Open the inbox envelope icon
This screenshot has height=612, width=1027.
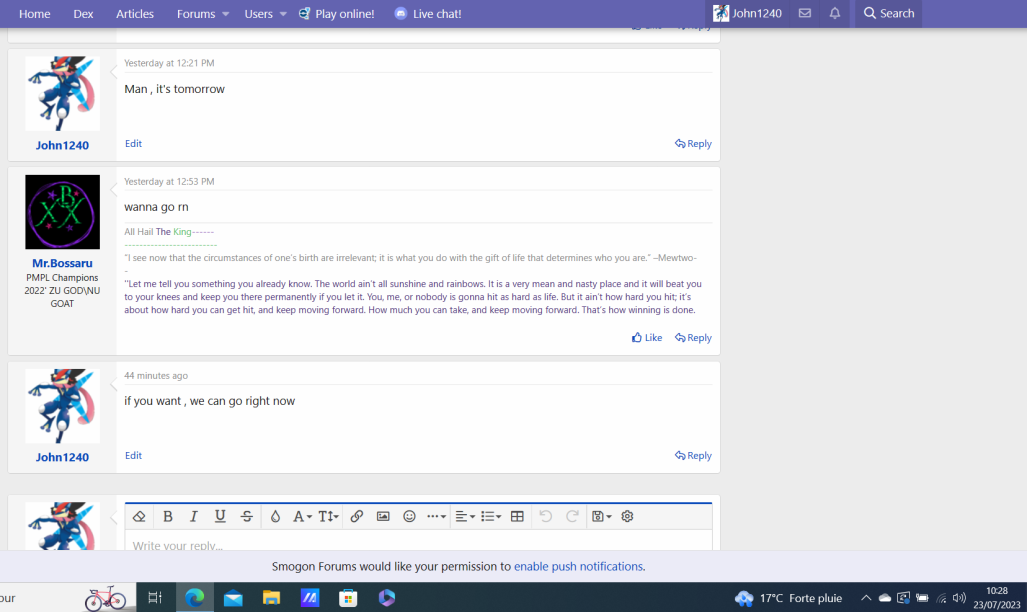(805, 14)
